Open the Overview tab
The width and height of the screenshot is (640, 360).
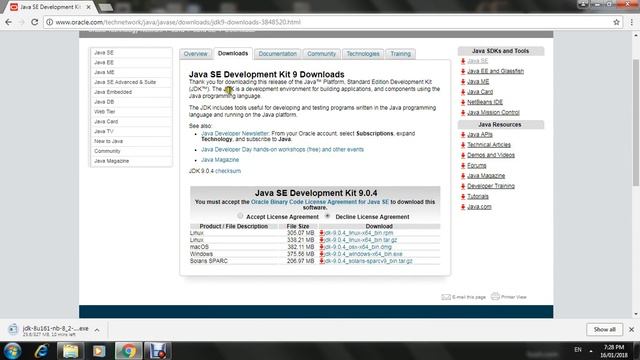point(196,54)
